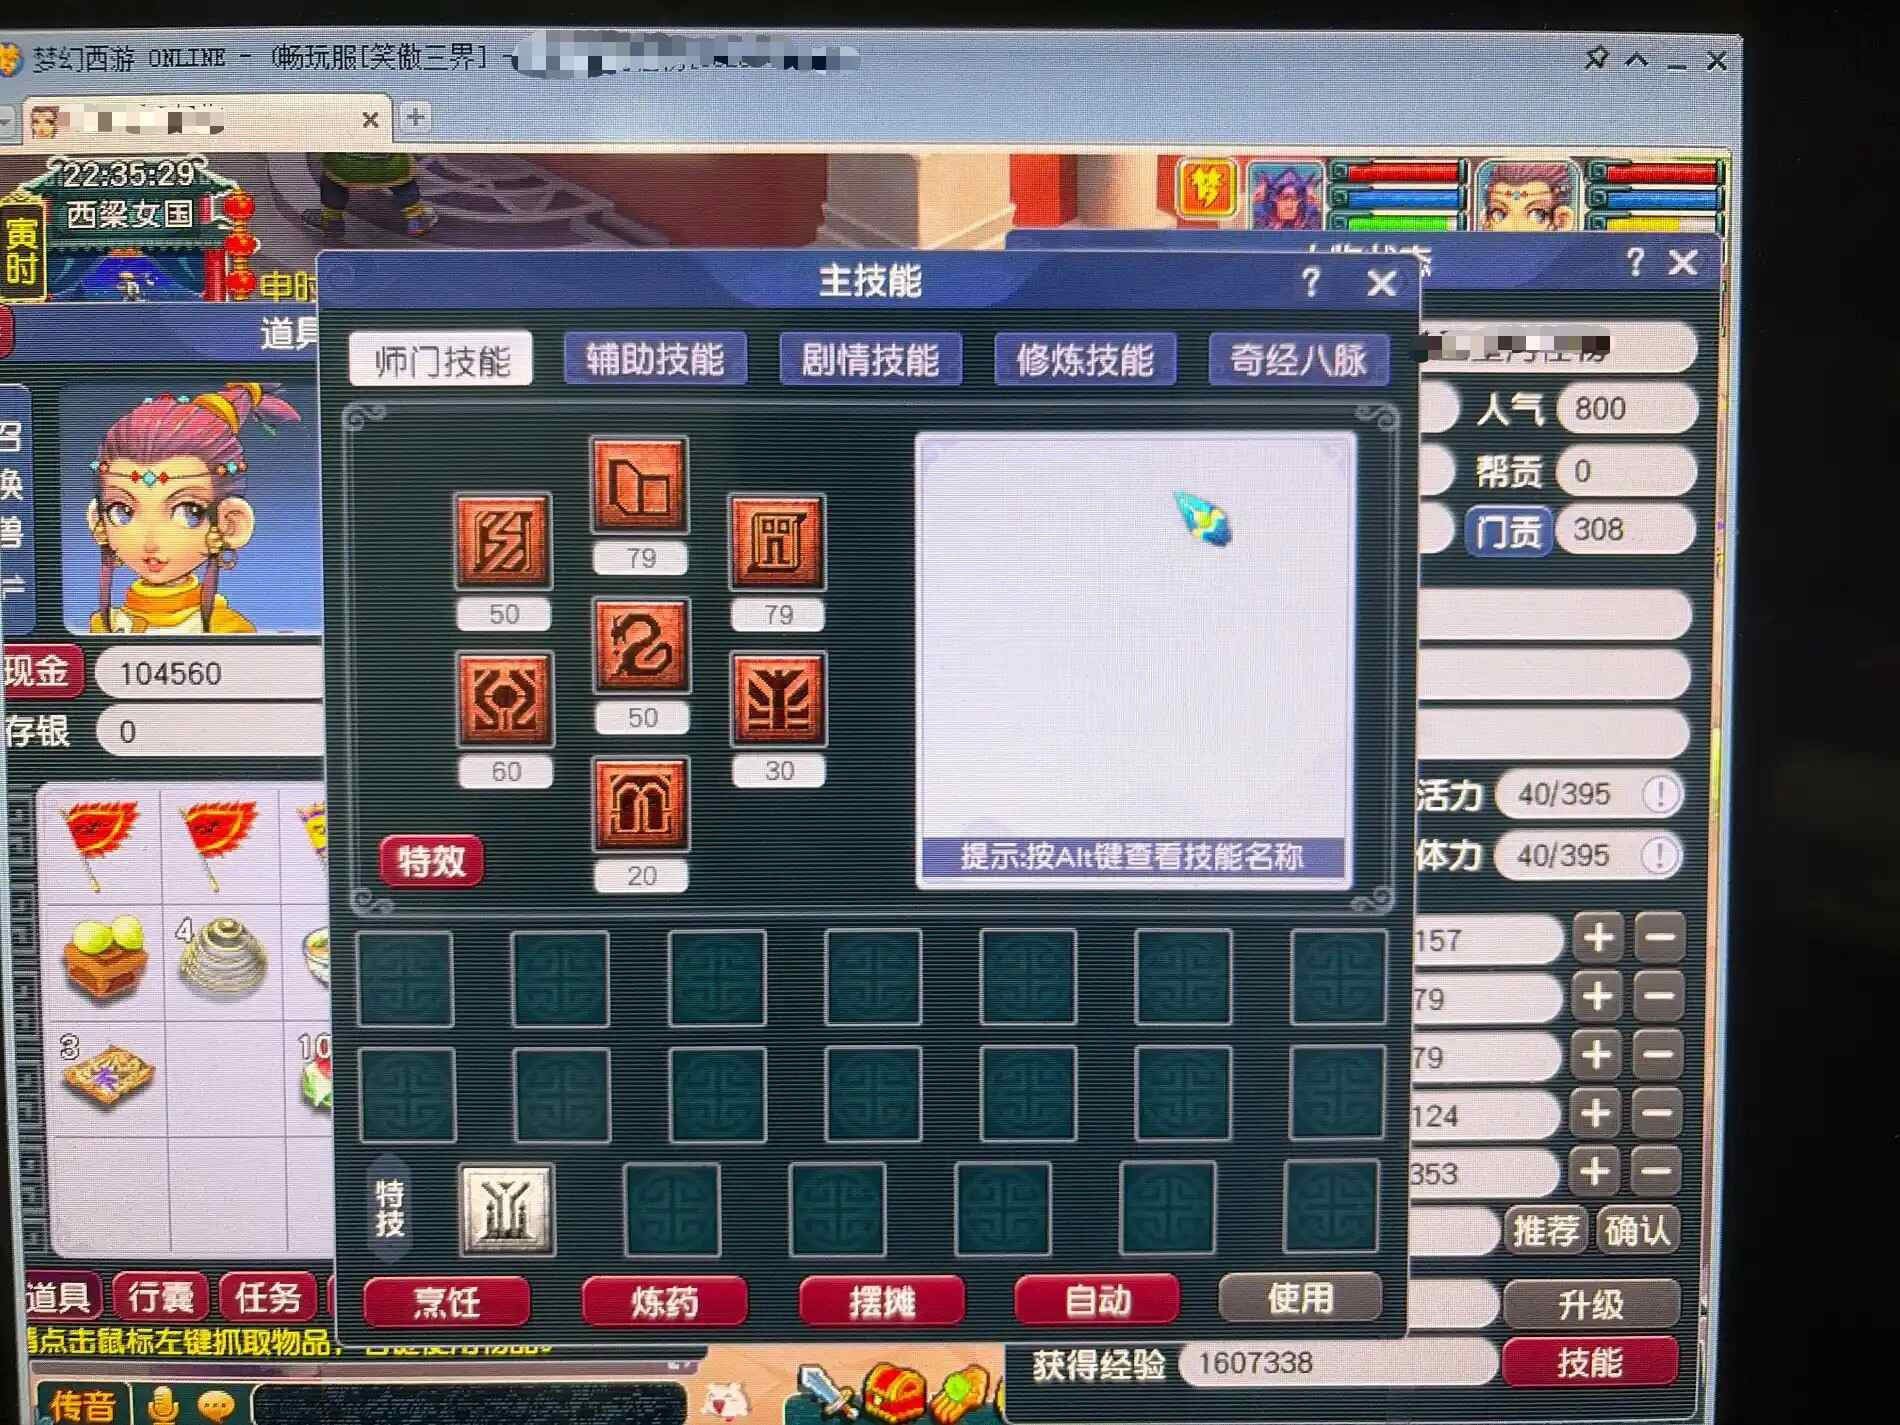Click the exclamation icon beside 体力
Screen dimensions: 1900x1425
(1659, 856)
